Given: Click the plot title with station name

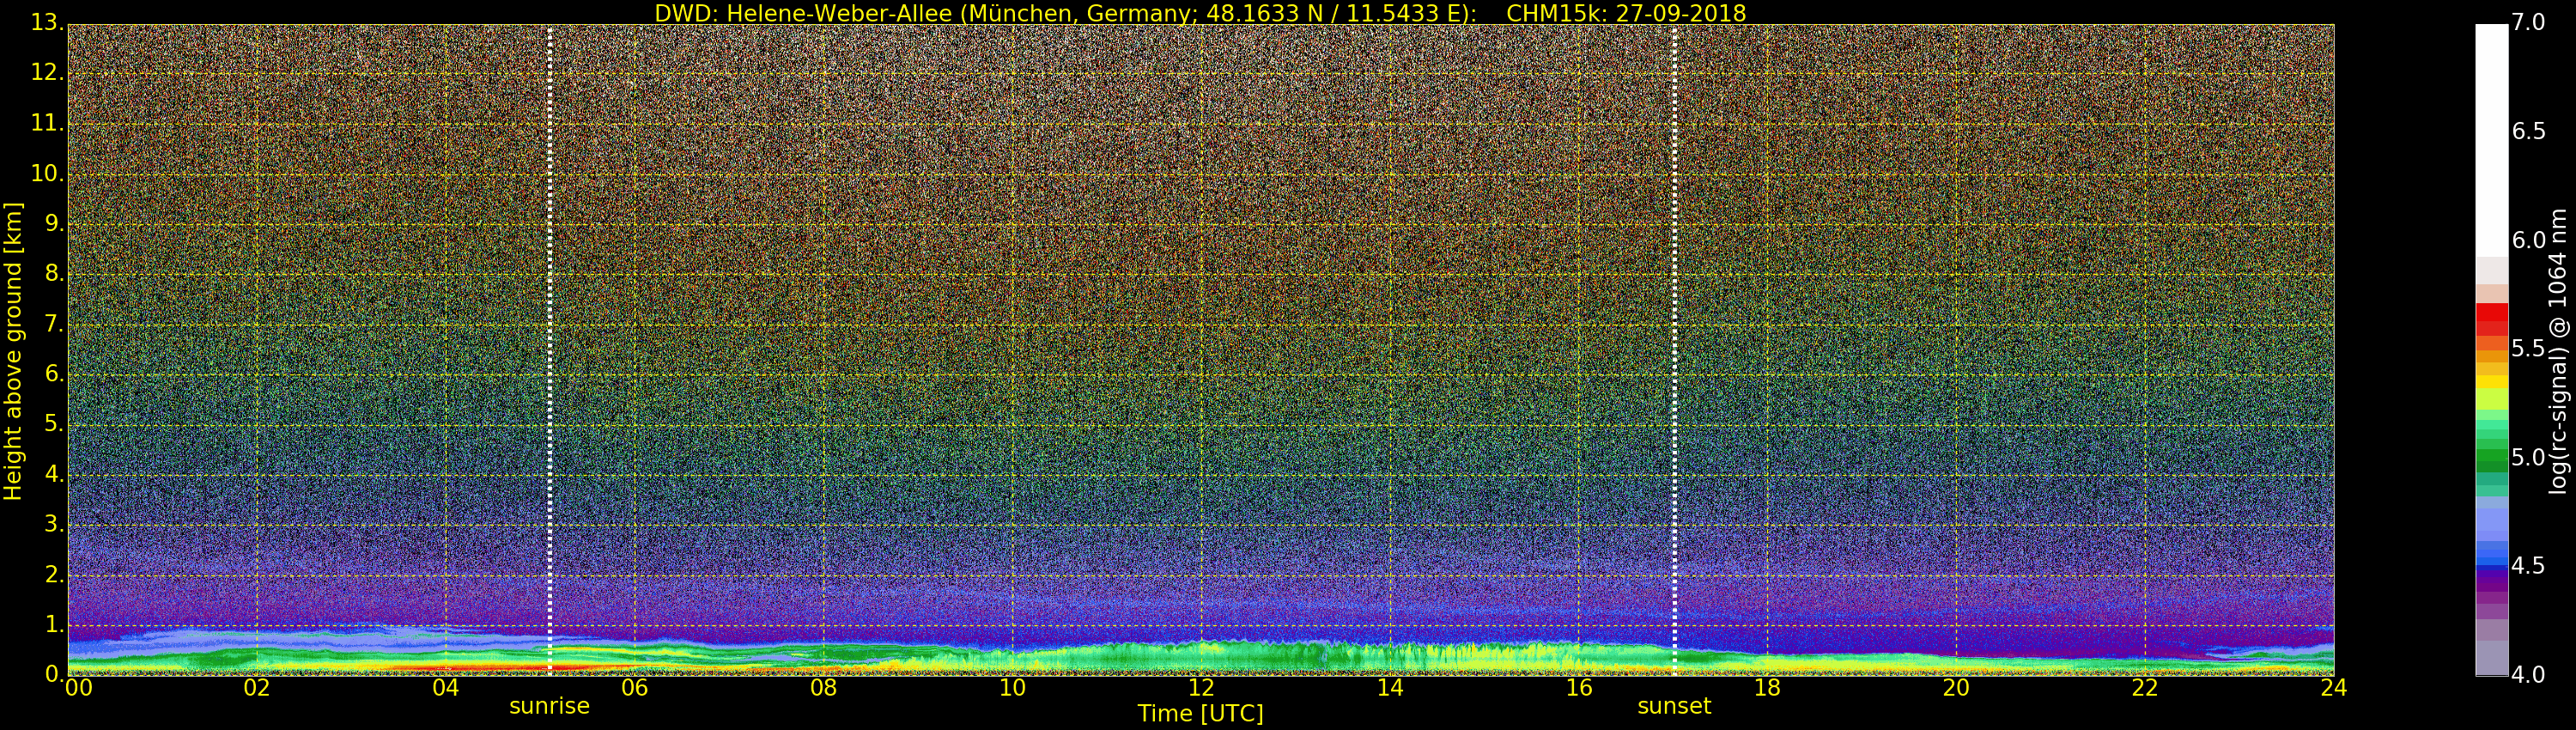Looking at the screenshot, I should click(1199, 13).
